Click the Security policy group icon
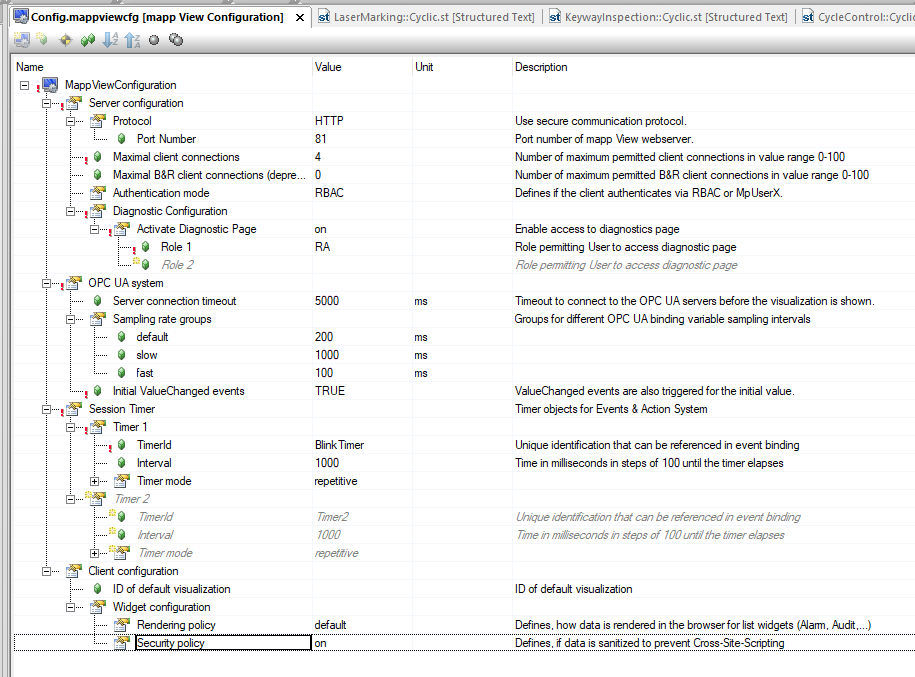Viewport: 915px width, 677px height. pos(121,643)
